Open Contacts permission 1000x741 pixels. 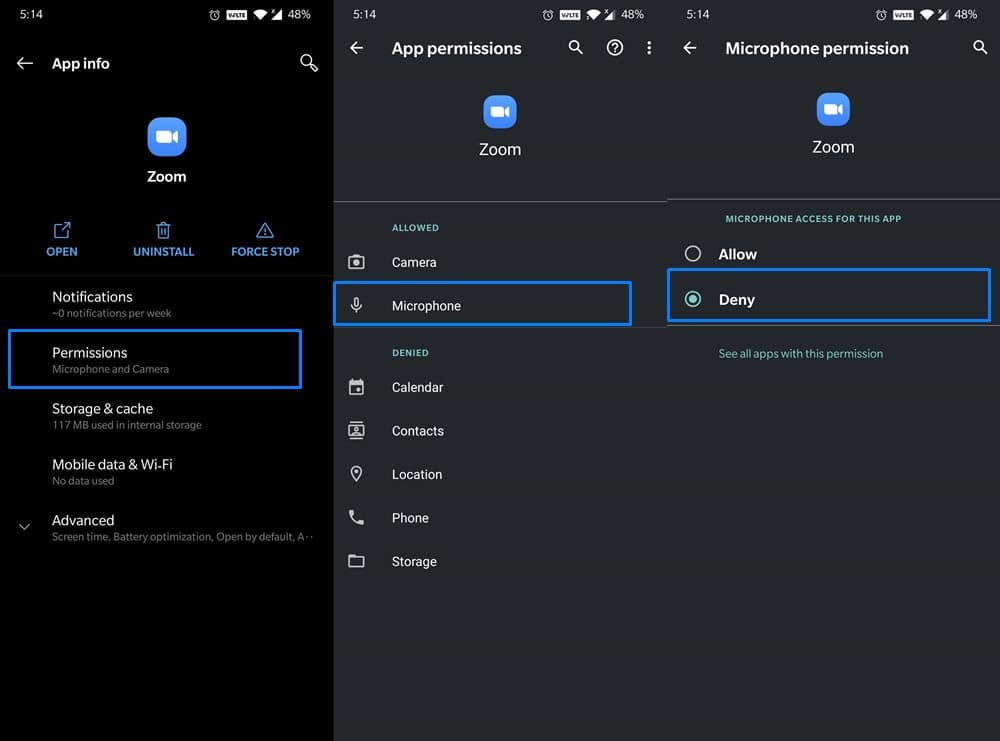[x=500, y=430]
